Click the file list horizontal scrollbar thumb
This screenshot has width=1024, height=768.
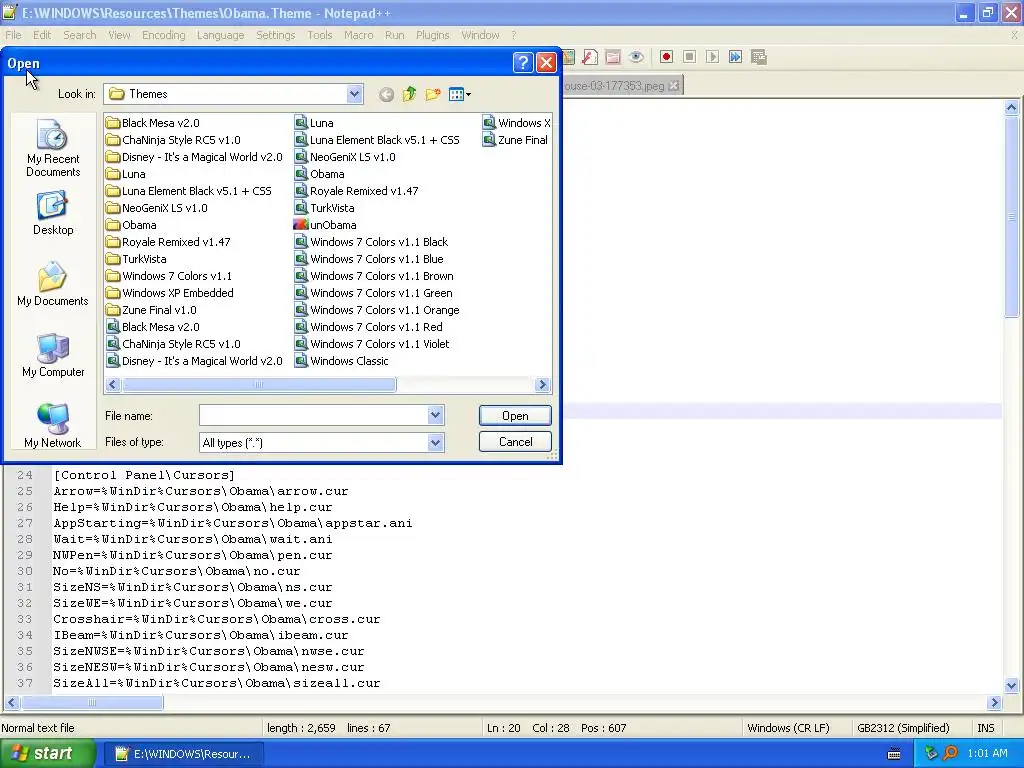[259, 385]
